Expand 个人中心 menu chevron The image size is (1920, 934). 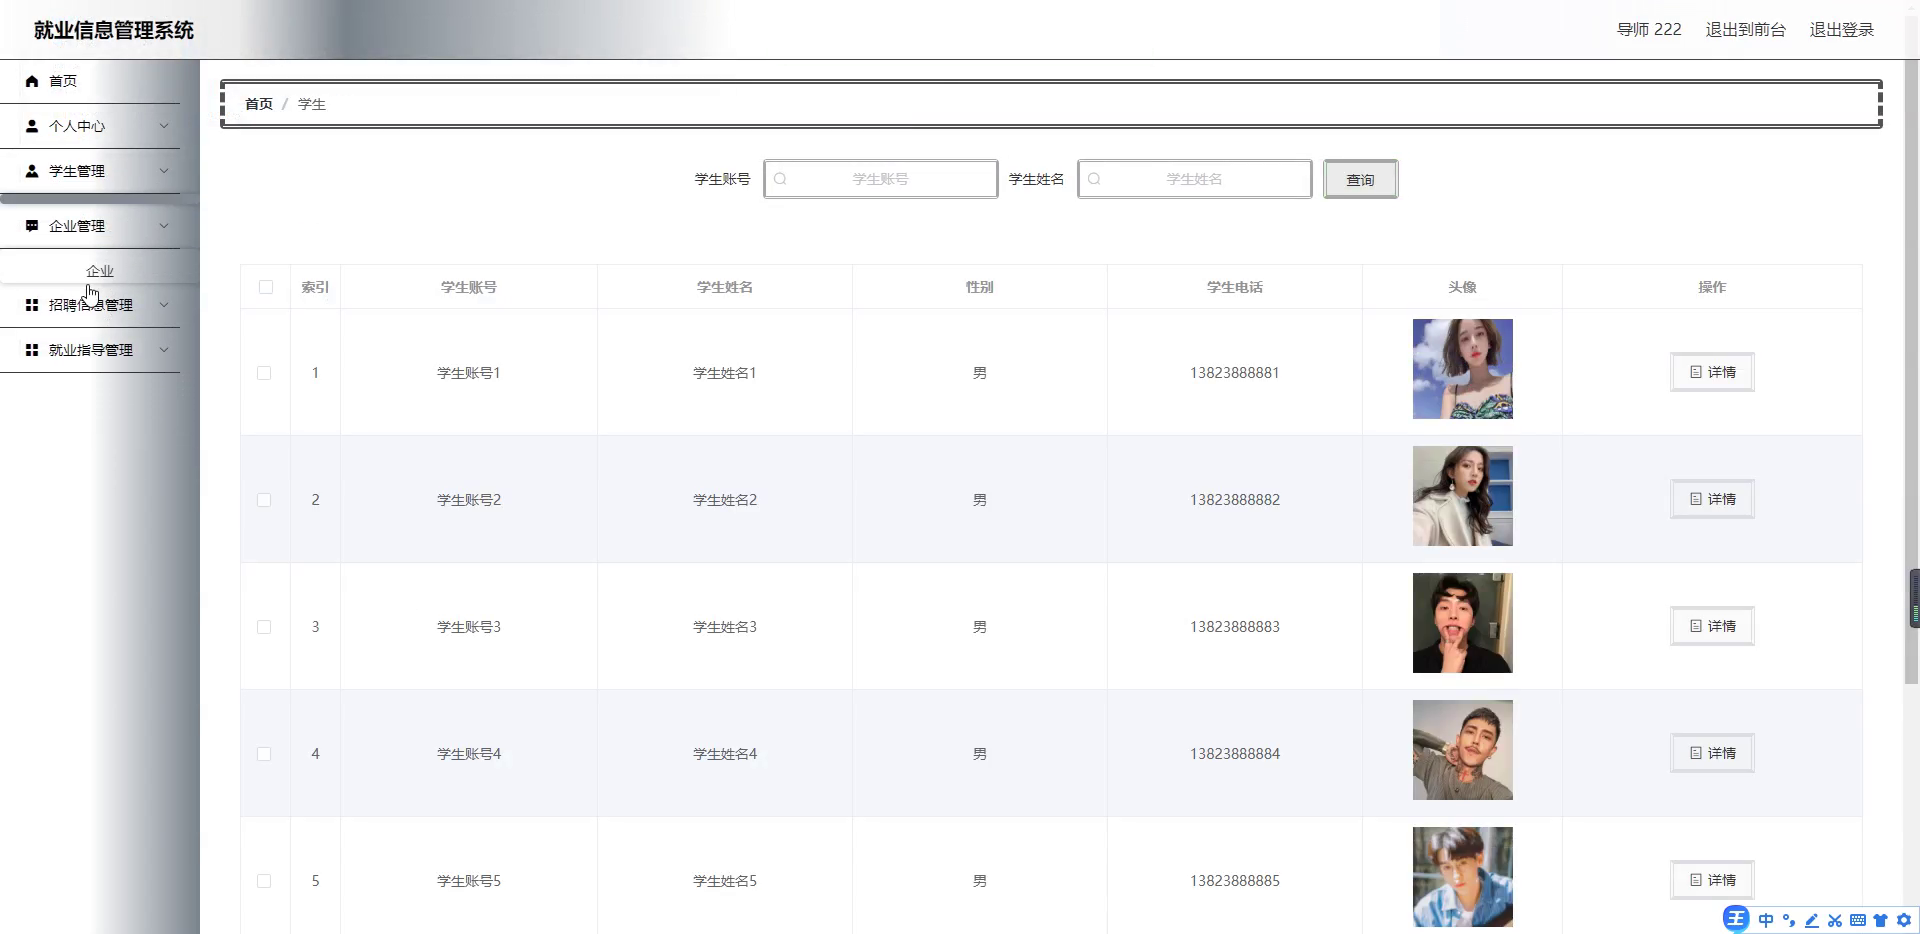(x=164, y=126)
